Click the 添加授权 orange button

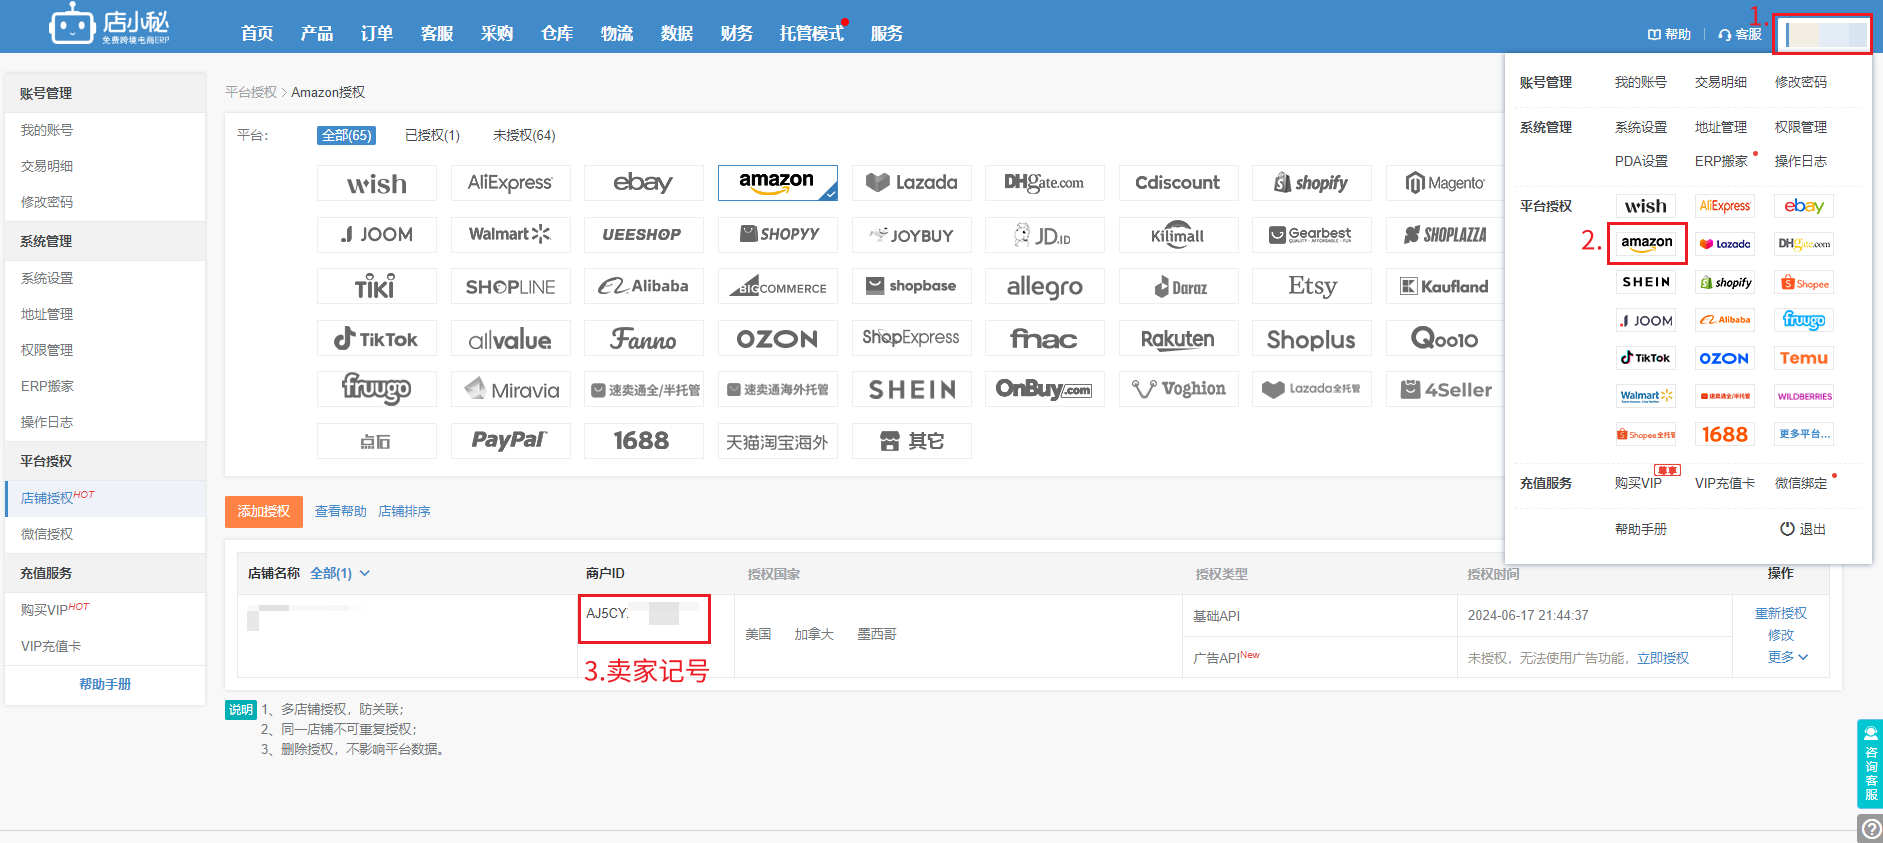tap(264, 511)
